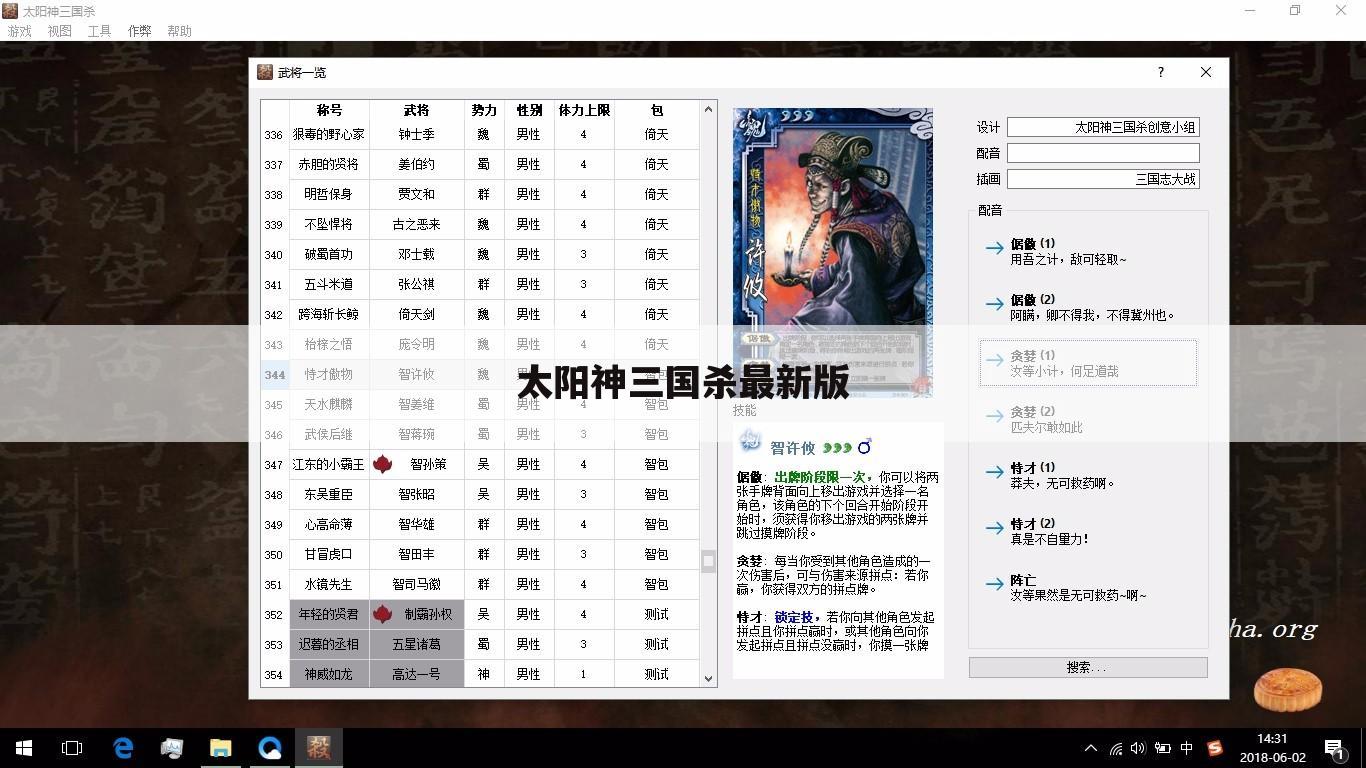Click the 许攸 card portrait image
1366x768 pixels.
pyautogui.click(x=833, y=253)
